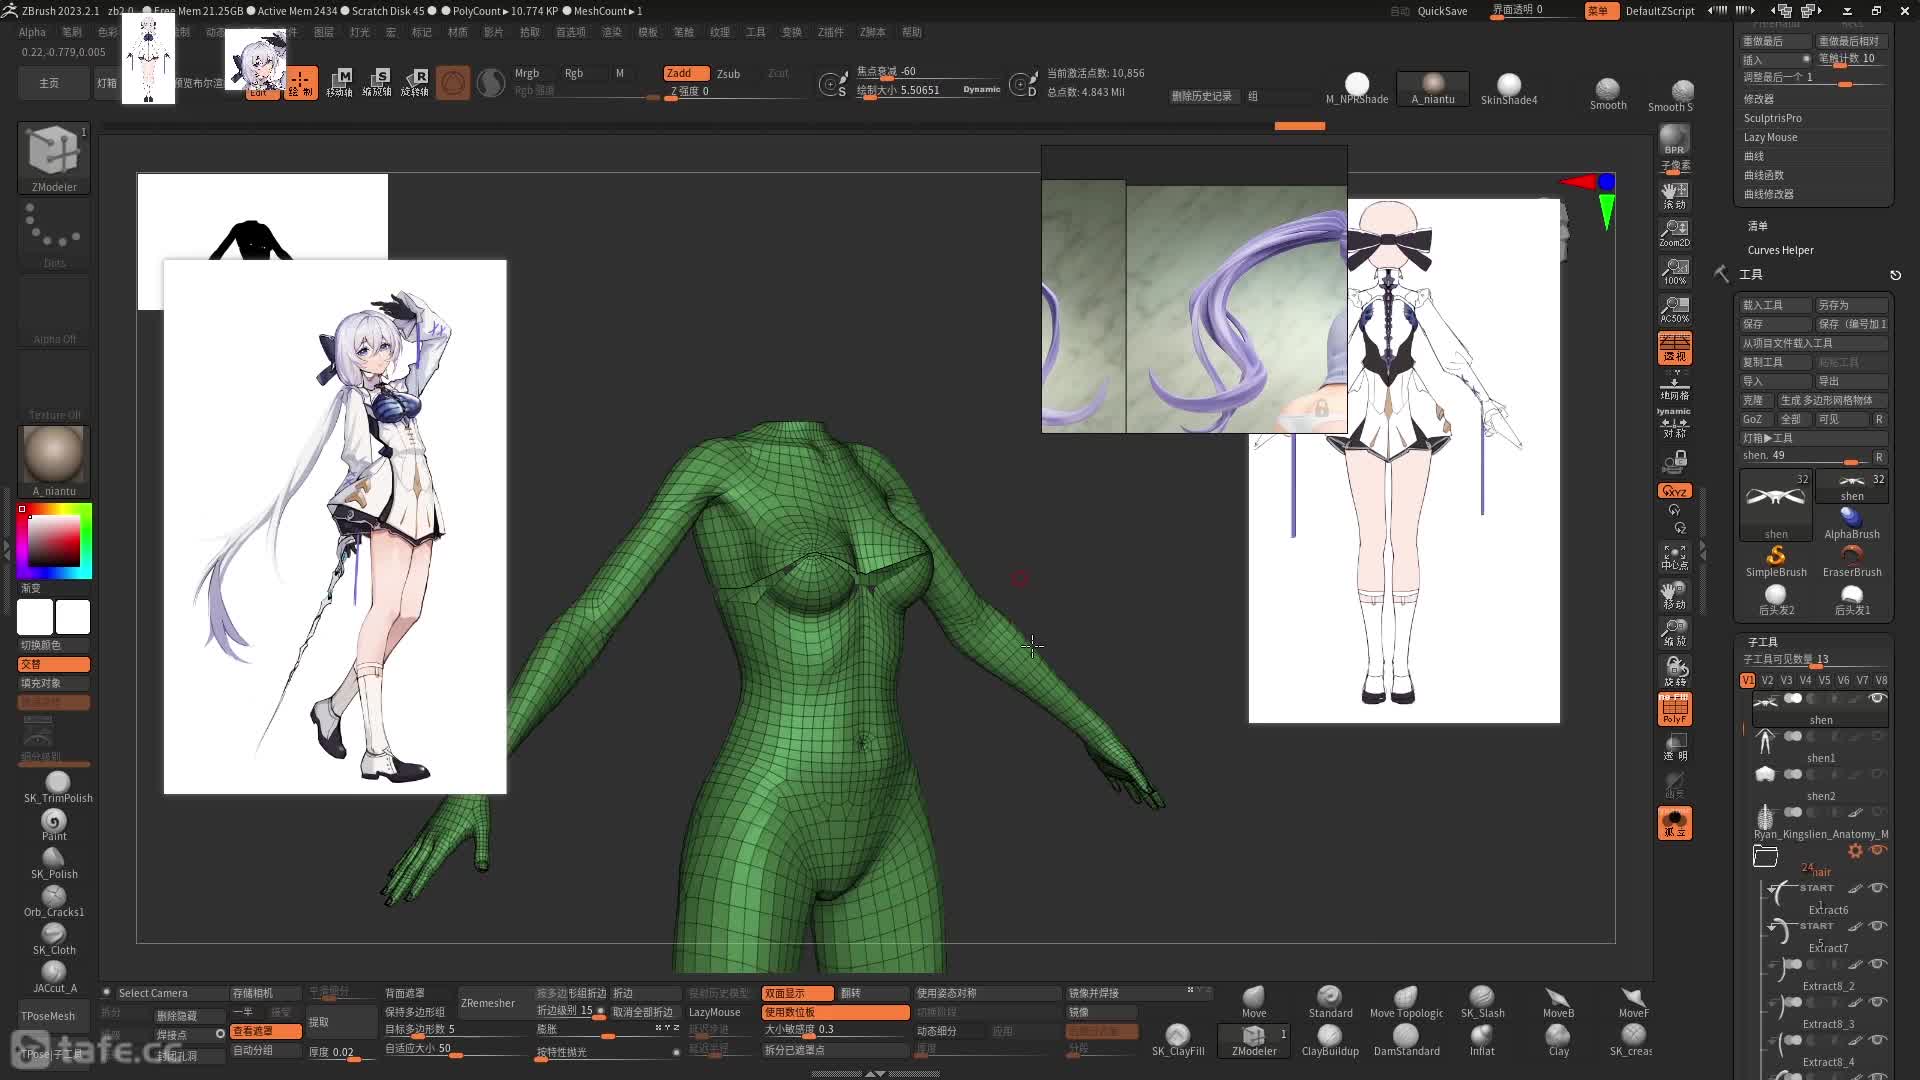Viewport: 1920px width, 1080px height.
Task: Expand the 曲线函数 section
Action: point(1763,175)
